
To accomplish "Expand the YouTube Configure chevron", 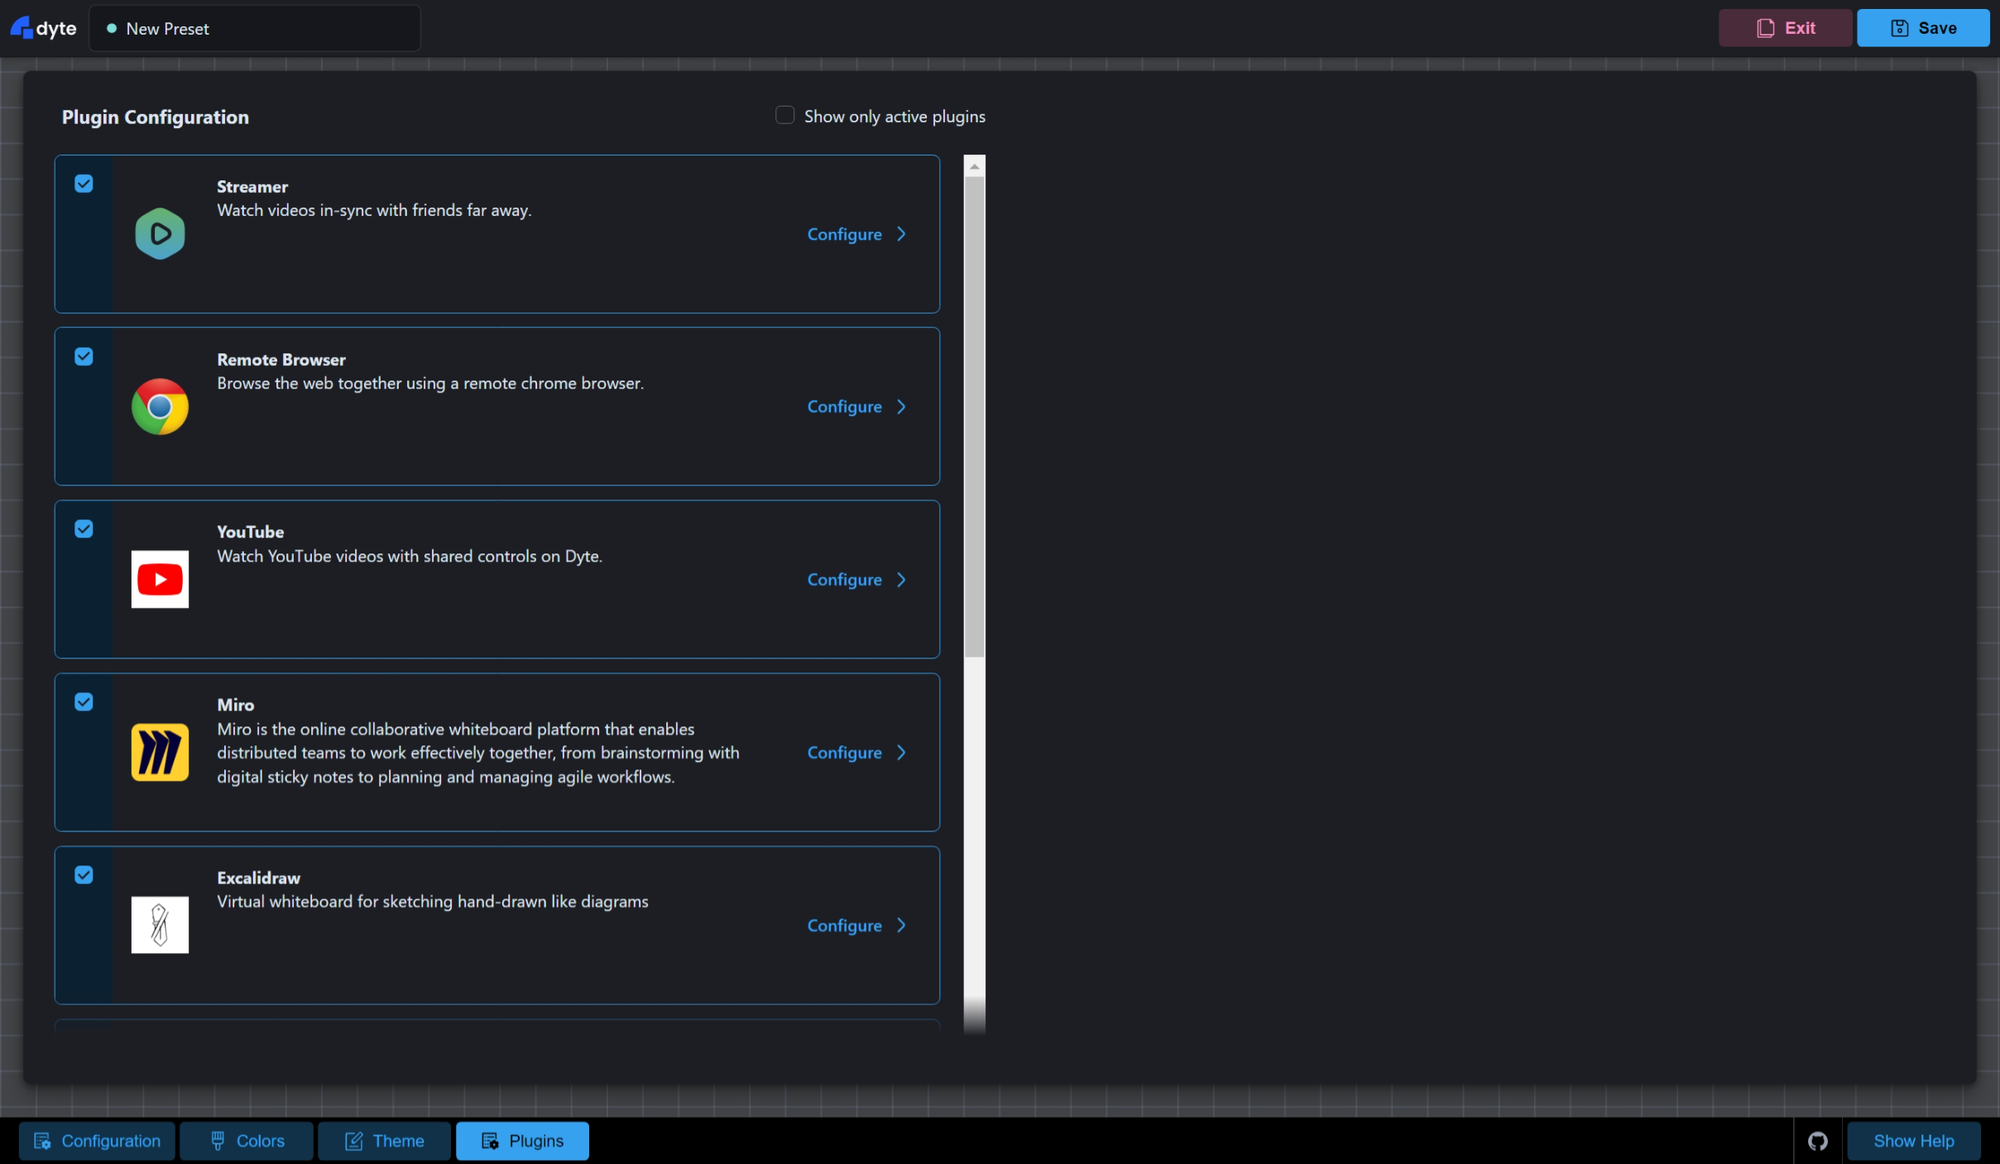I will [901, 580].
